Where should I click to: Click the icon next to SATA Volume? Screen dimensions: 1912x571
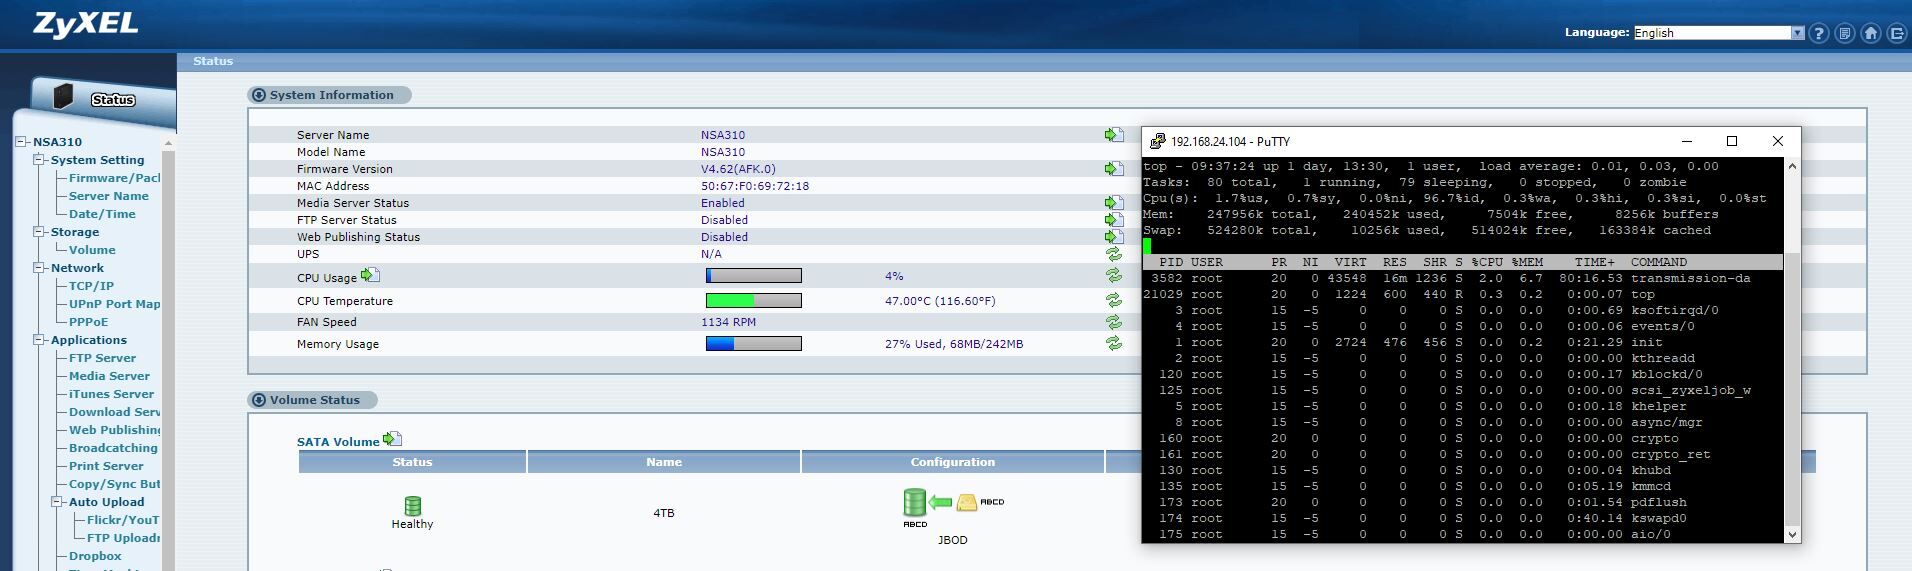[x=392, y=439]
